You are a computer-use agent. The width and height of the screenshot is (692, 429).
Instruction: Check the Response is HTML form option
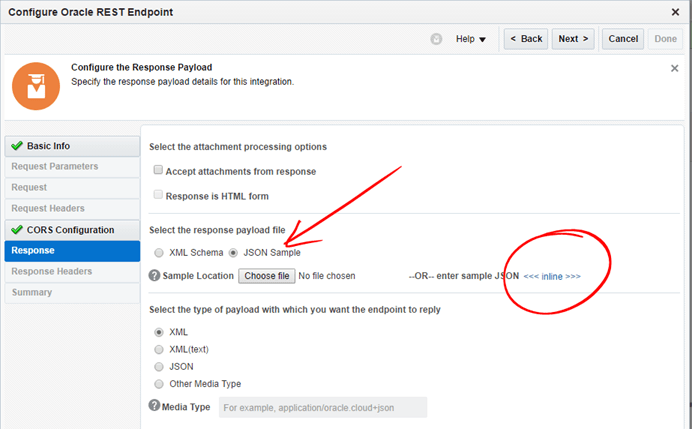(158, 195)
